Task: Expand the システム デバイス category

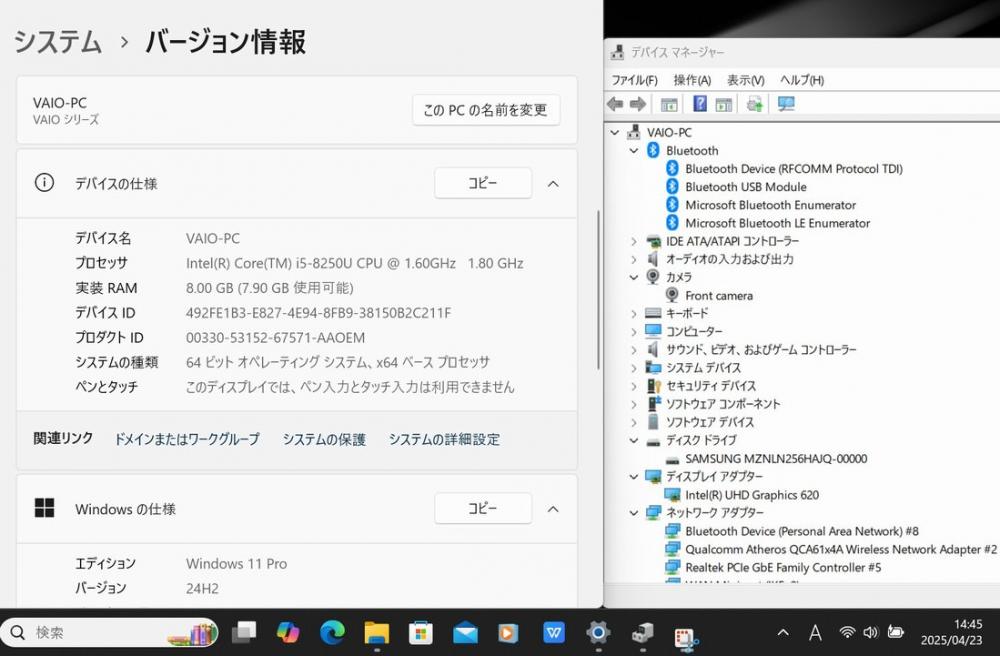Action: 634,368
